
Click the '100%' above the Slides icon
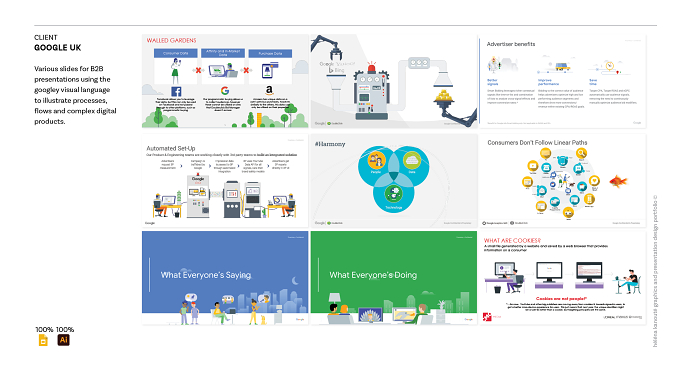(x=44, y=330)
